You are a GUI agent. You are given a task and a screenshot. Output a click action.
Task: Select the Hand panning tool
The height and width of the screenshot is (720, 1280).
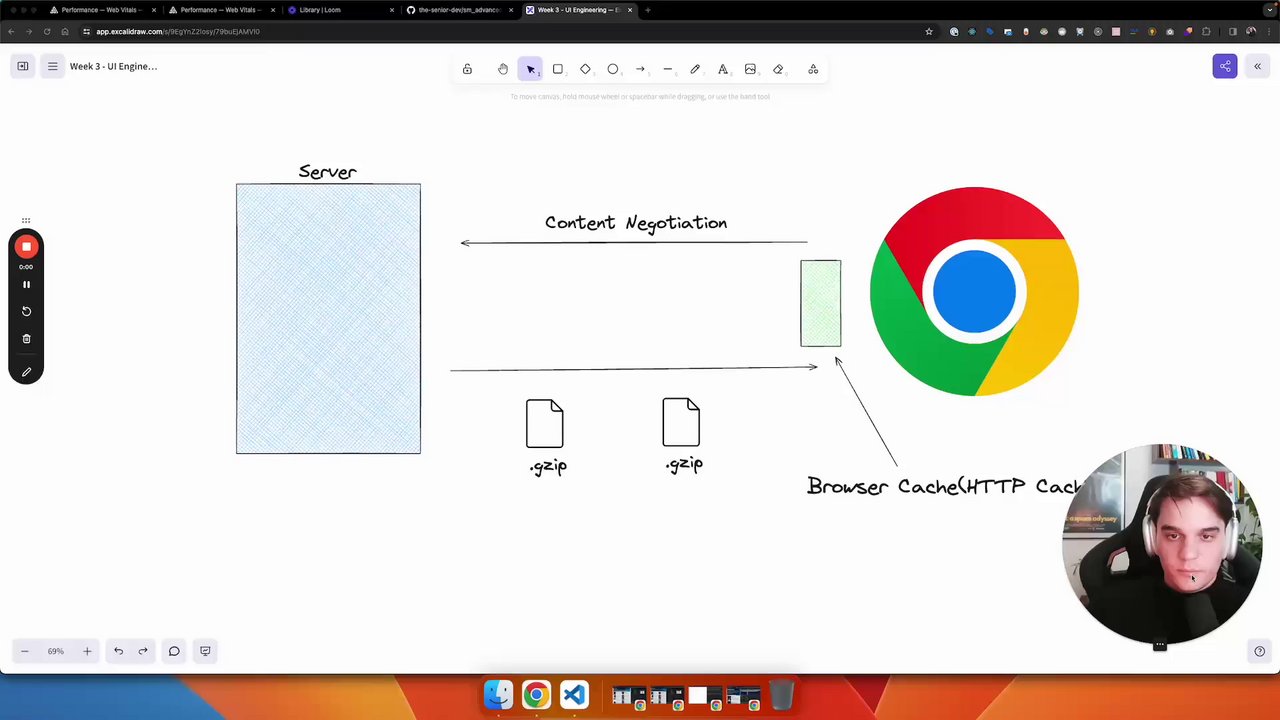[503, 69]
